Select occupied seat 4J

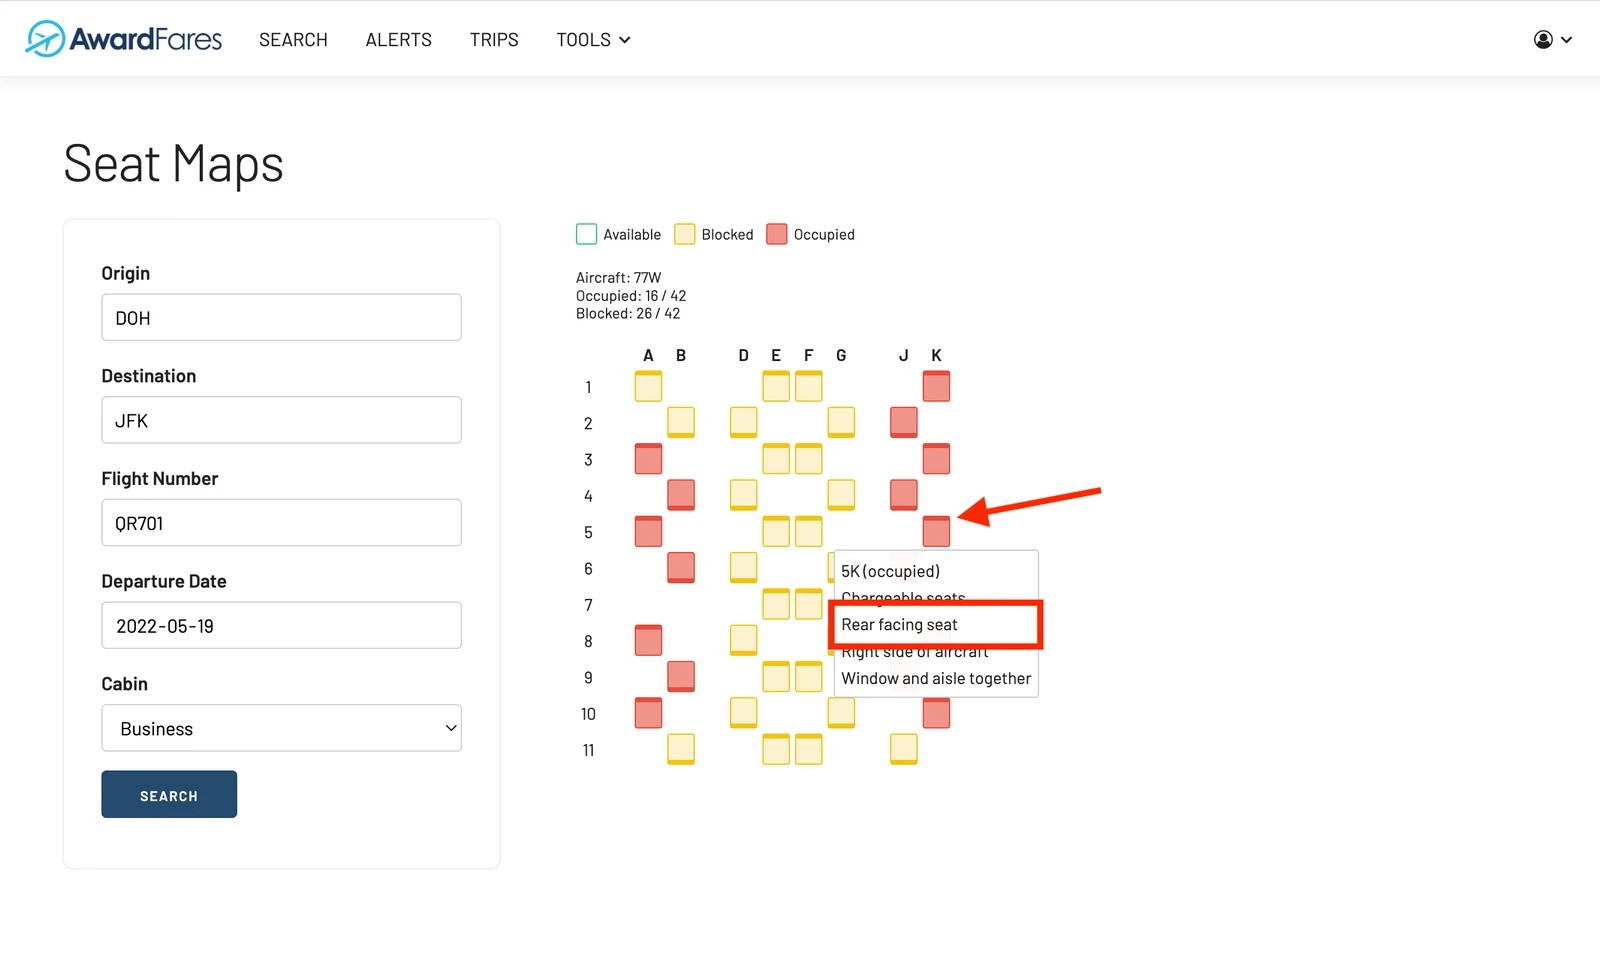tap(904, 495)
